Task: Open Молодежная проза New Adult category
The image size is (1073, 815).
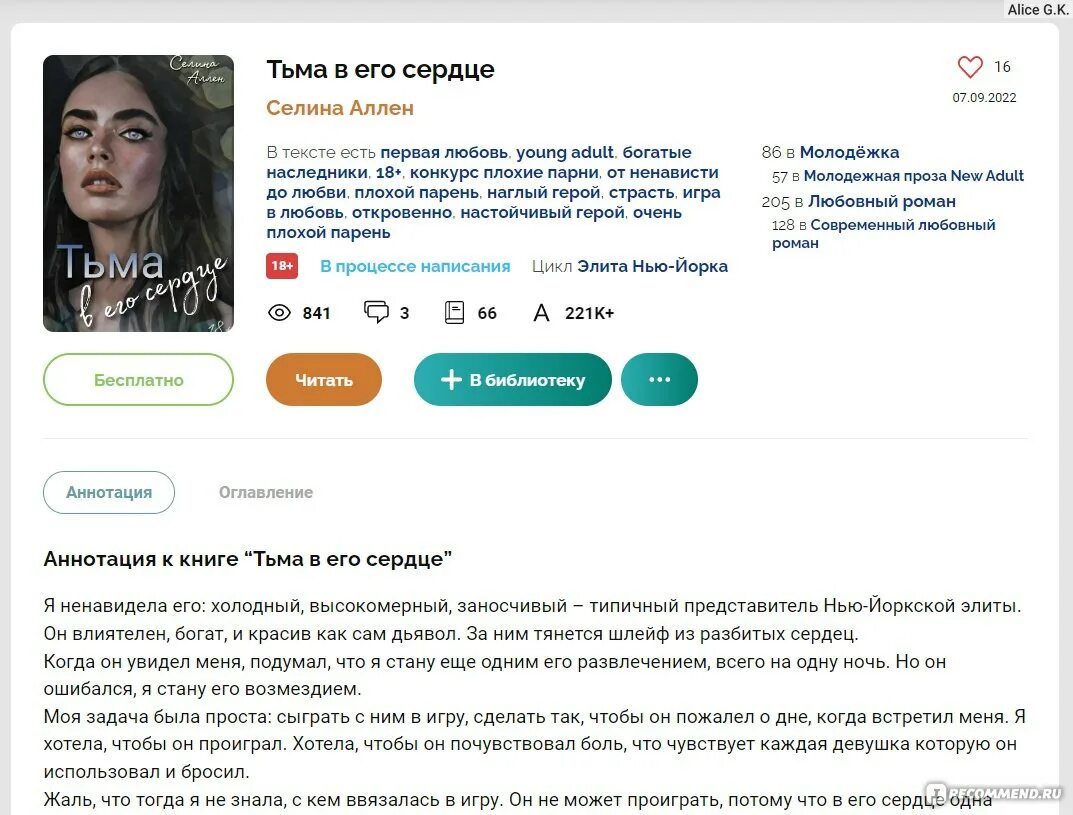Action: pos(914,176)
